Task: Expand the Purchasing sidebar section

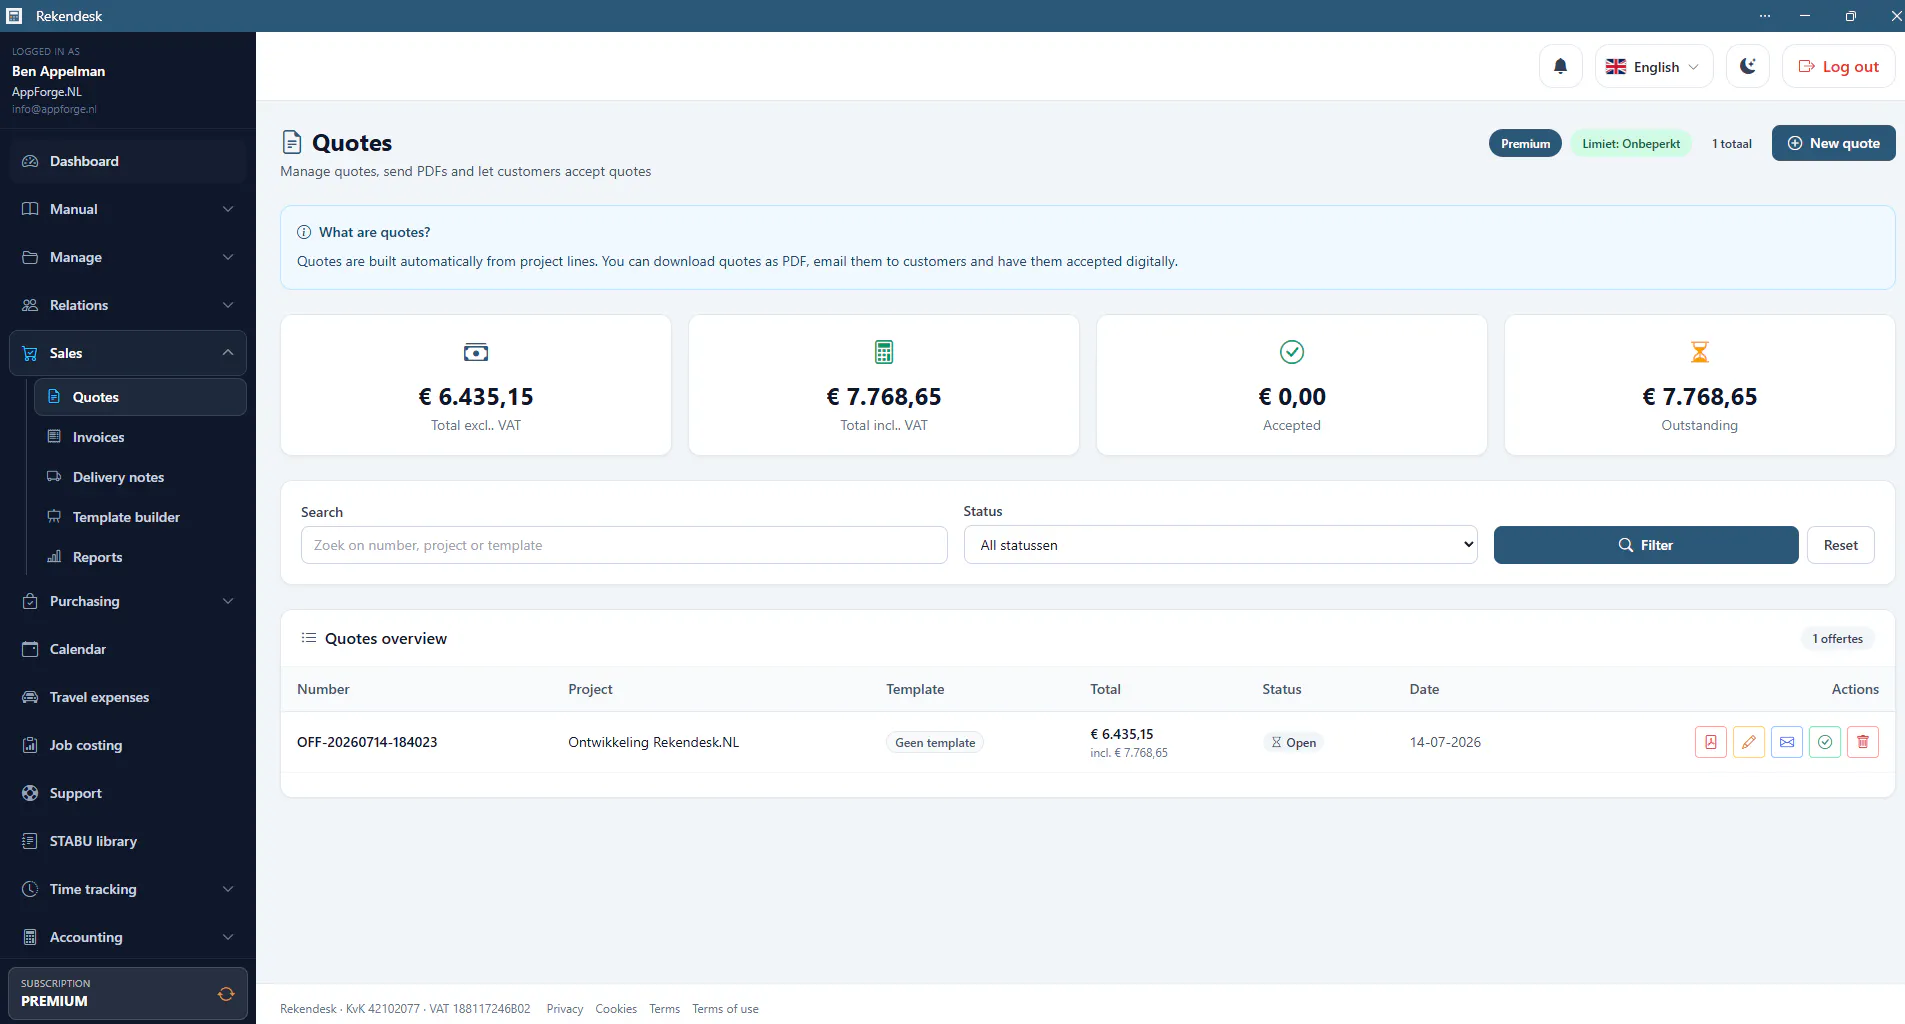Action: pyautogui.click(x=128, y=601)
